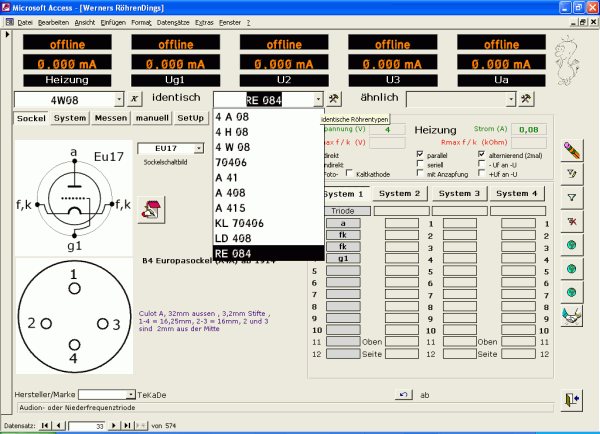This screenshot has height=434, width=600.
Task: Click the 'Audion- oder Niederfrequenztriode' description text
Action: (77, 408)
